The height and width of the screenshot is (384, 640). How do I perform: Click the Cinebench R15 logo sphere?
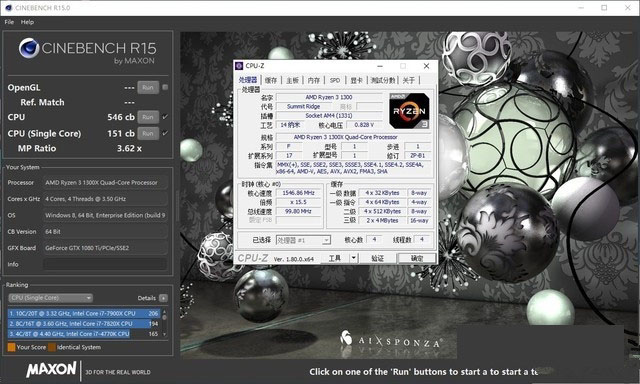click(x=29, y=48)
